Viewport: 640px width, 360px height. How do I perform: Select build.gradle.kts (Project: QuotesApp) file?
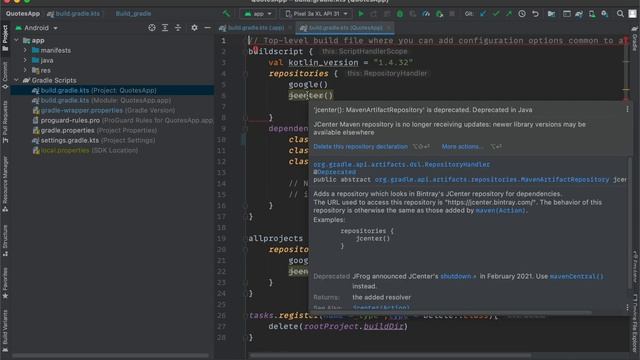pyautogui.click(x=112, y=90)
